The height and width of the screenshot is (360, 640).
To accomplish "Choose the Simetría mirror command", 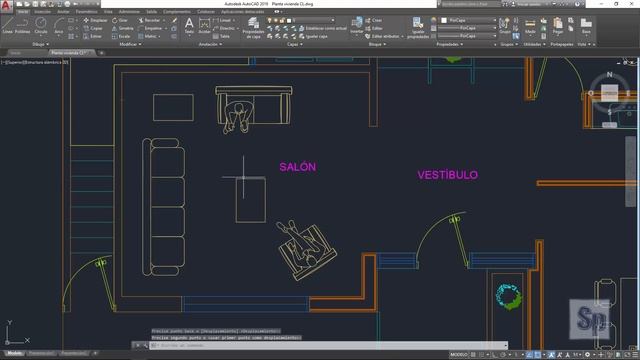I will 123,28.
